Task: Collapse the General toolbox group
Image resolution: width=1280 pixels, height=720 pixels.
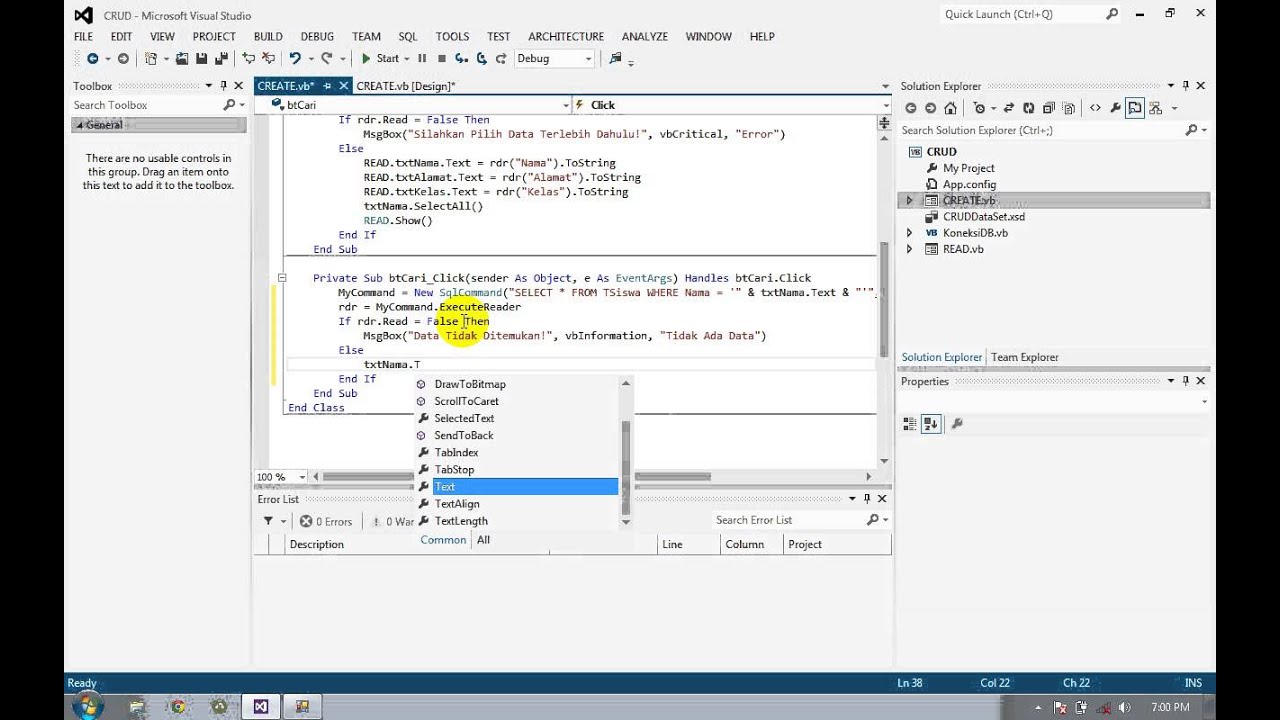Action: pyautogui.click(x=78, y=125)
